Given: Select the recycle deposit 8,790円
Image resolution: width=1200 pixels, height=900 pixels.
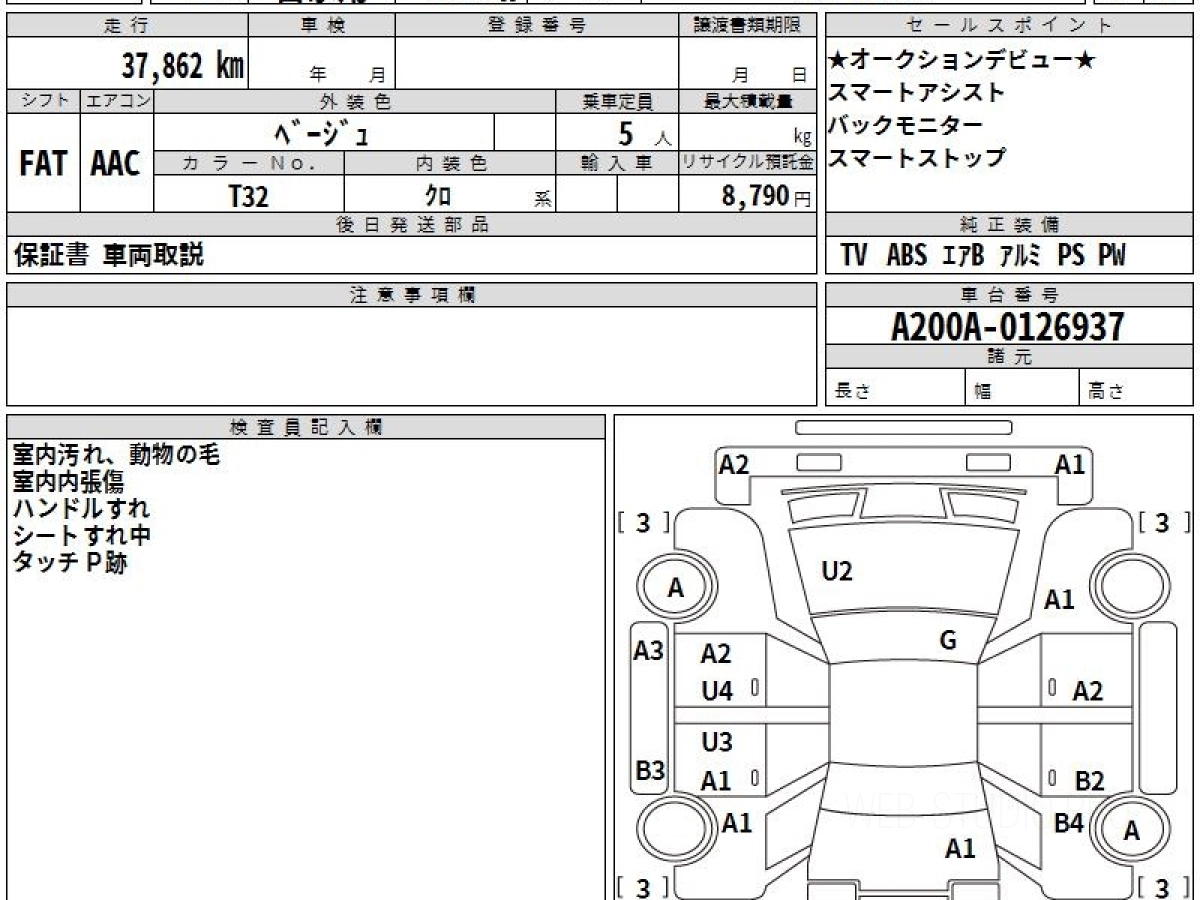Looking at the screenshot, I should click(767, 196).
